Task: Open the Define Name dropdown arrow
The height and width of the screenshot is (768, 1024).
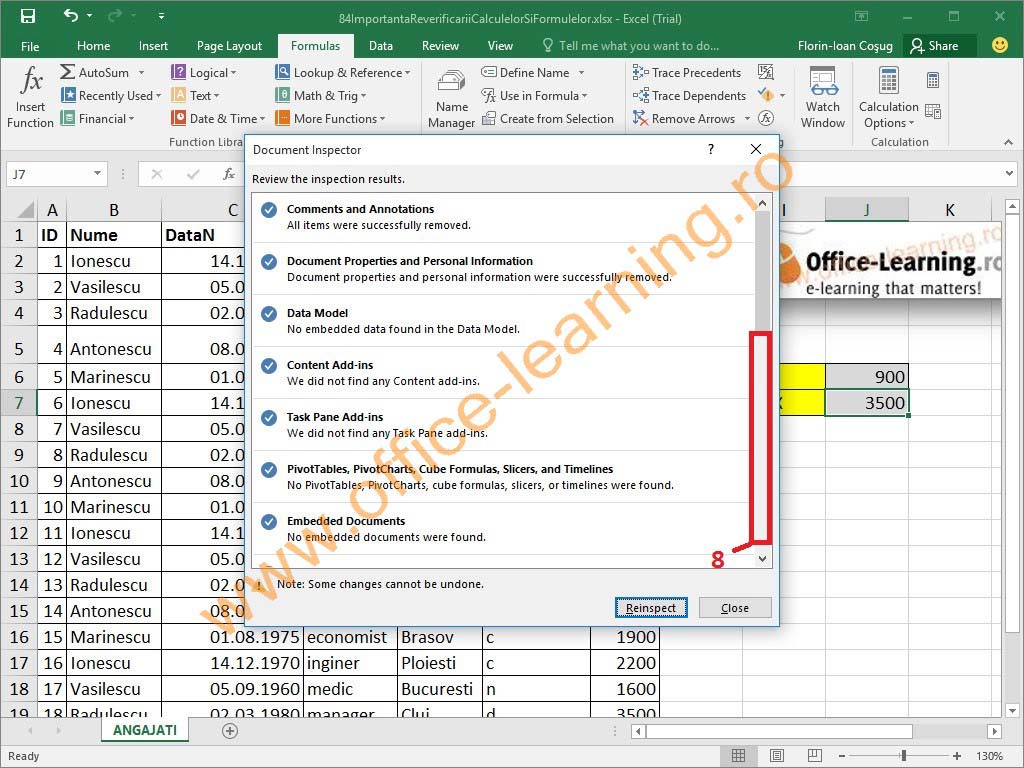Action: tap(581, 72)
